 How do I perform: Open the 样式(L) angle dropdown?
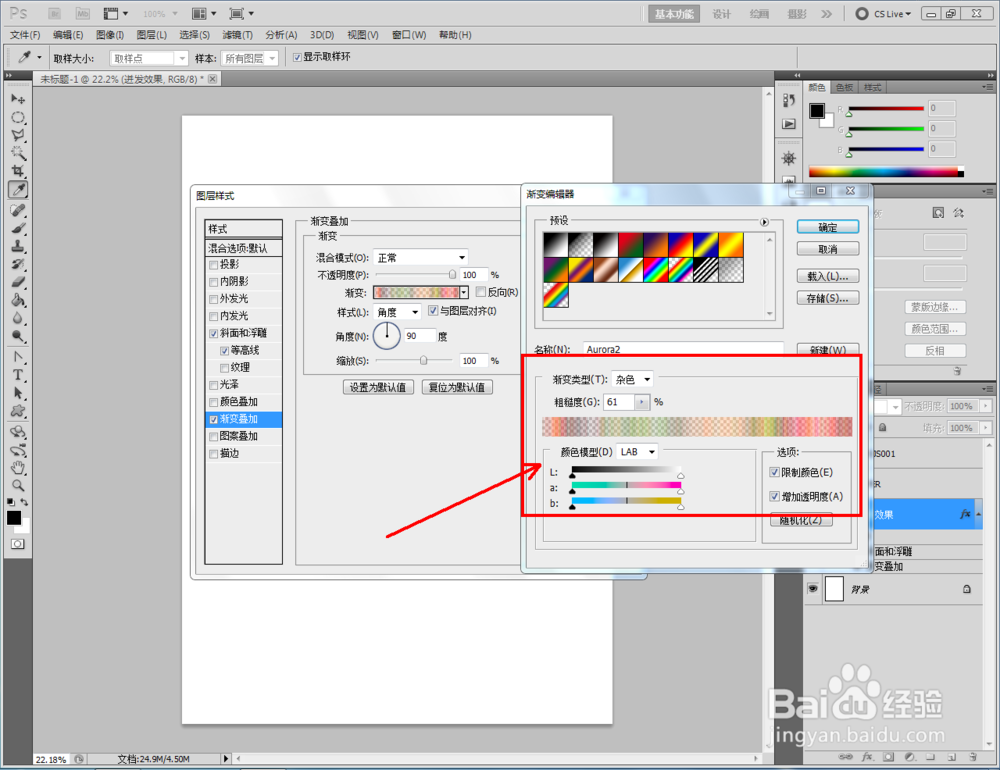tap(397, 312)
